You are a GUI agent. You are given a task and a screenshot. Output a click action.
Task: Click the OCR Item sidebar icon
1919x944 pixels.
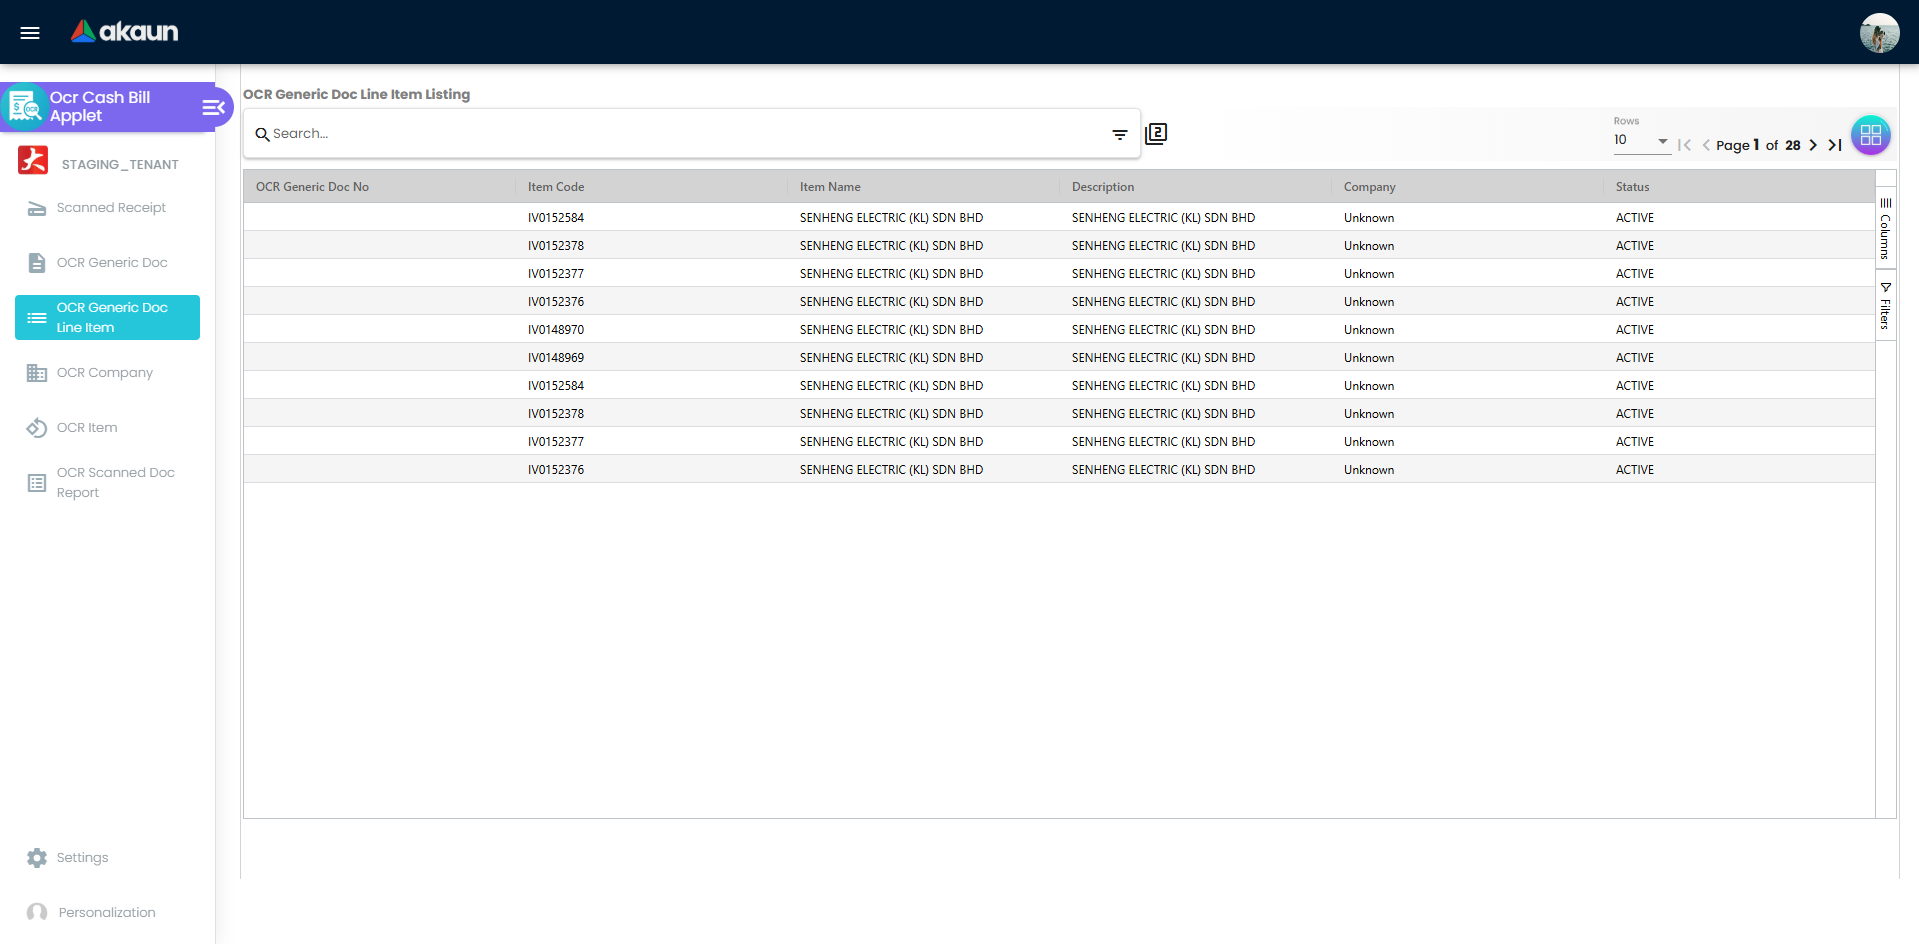tap(37, 428)
